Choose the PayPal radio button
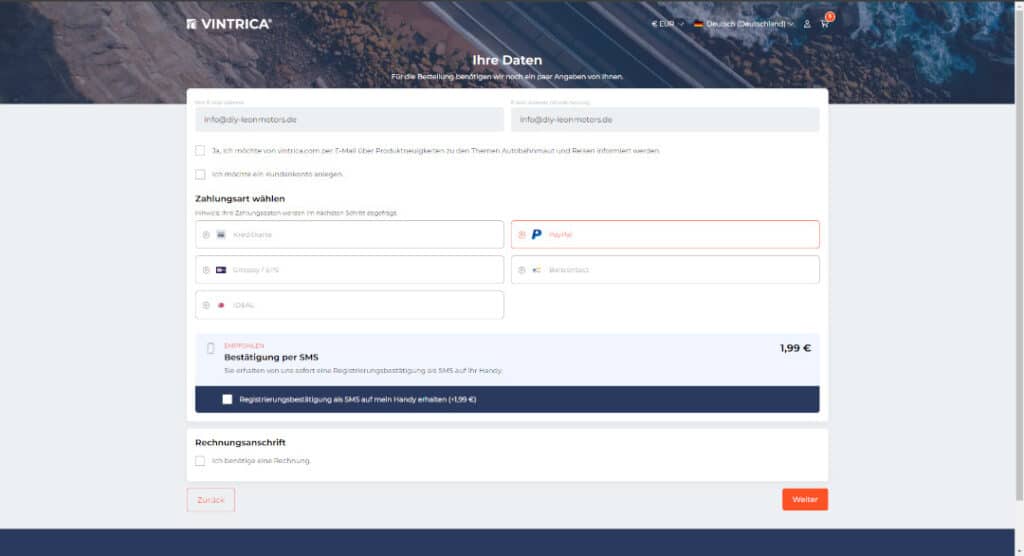The width and height of the screenshot is (1024, 556). point(521,235)
